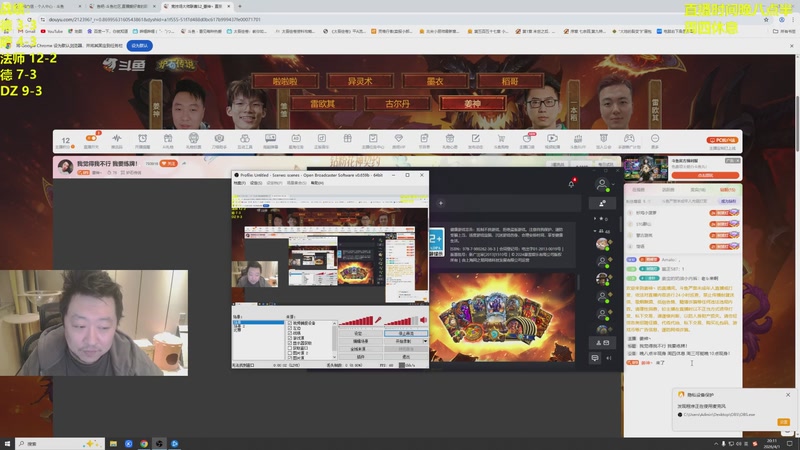
Task: Toggle the orange live broadcast switch
Action: coord(91,138)
